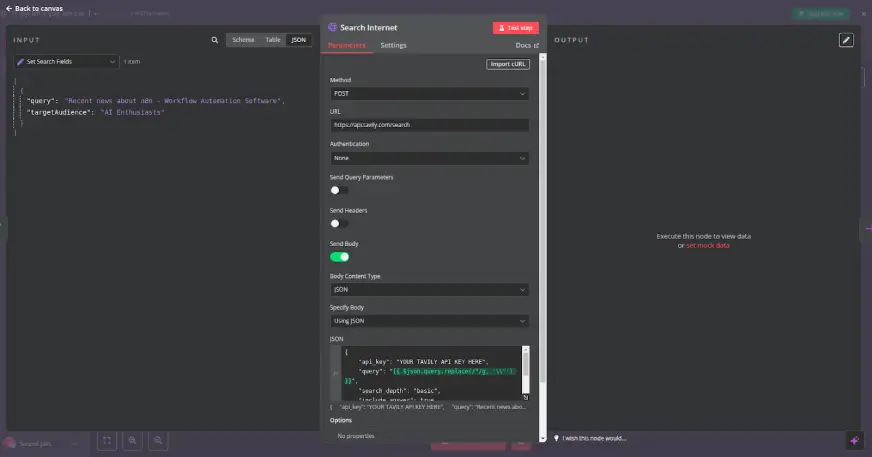Disable the Send Body toggle
This screenshot has width=872, height=457.
(x=339, y=257)
